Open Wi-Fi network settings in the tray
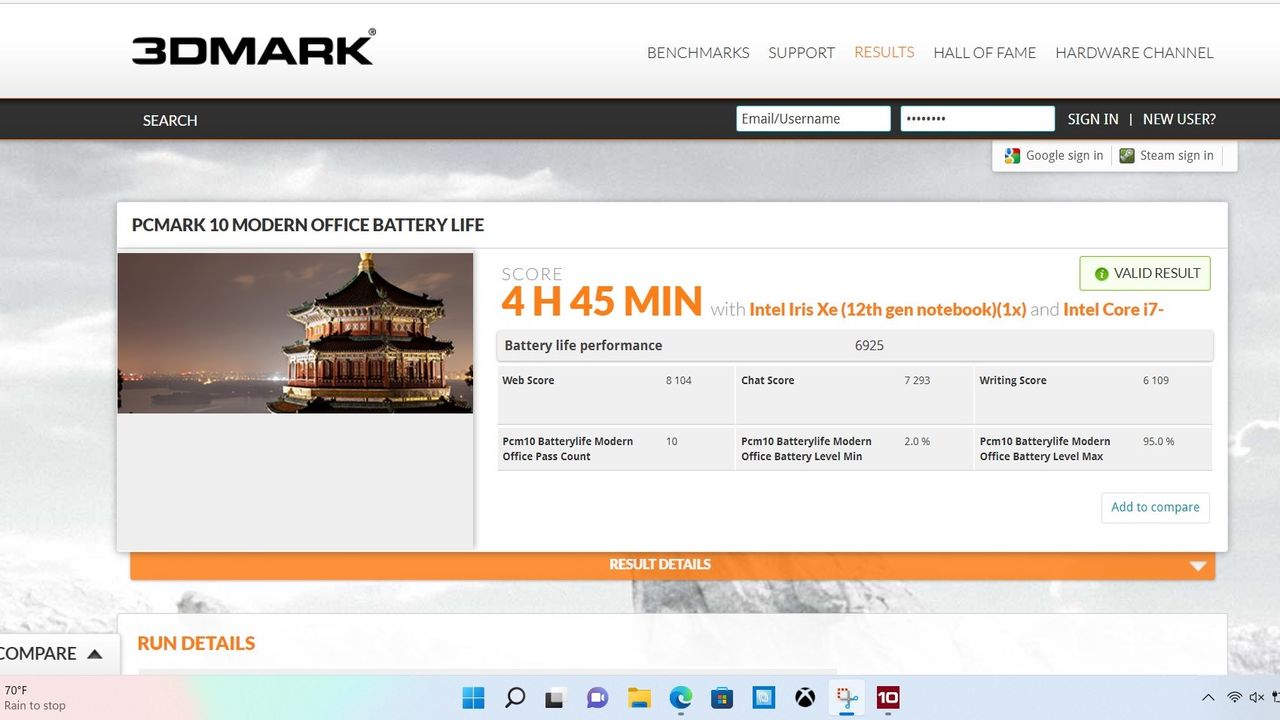This screenshot has height=720, width=1280. click(1235, 697)
